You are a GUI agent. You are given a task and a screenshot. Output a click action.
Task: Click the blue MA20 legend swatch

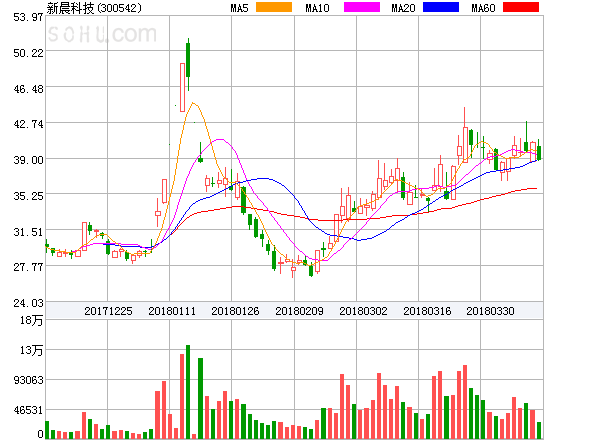(x=441, y=7)
